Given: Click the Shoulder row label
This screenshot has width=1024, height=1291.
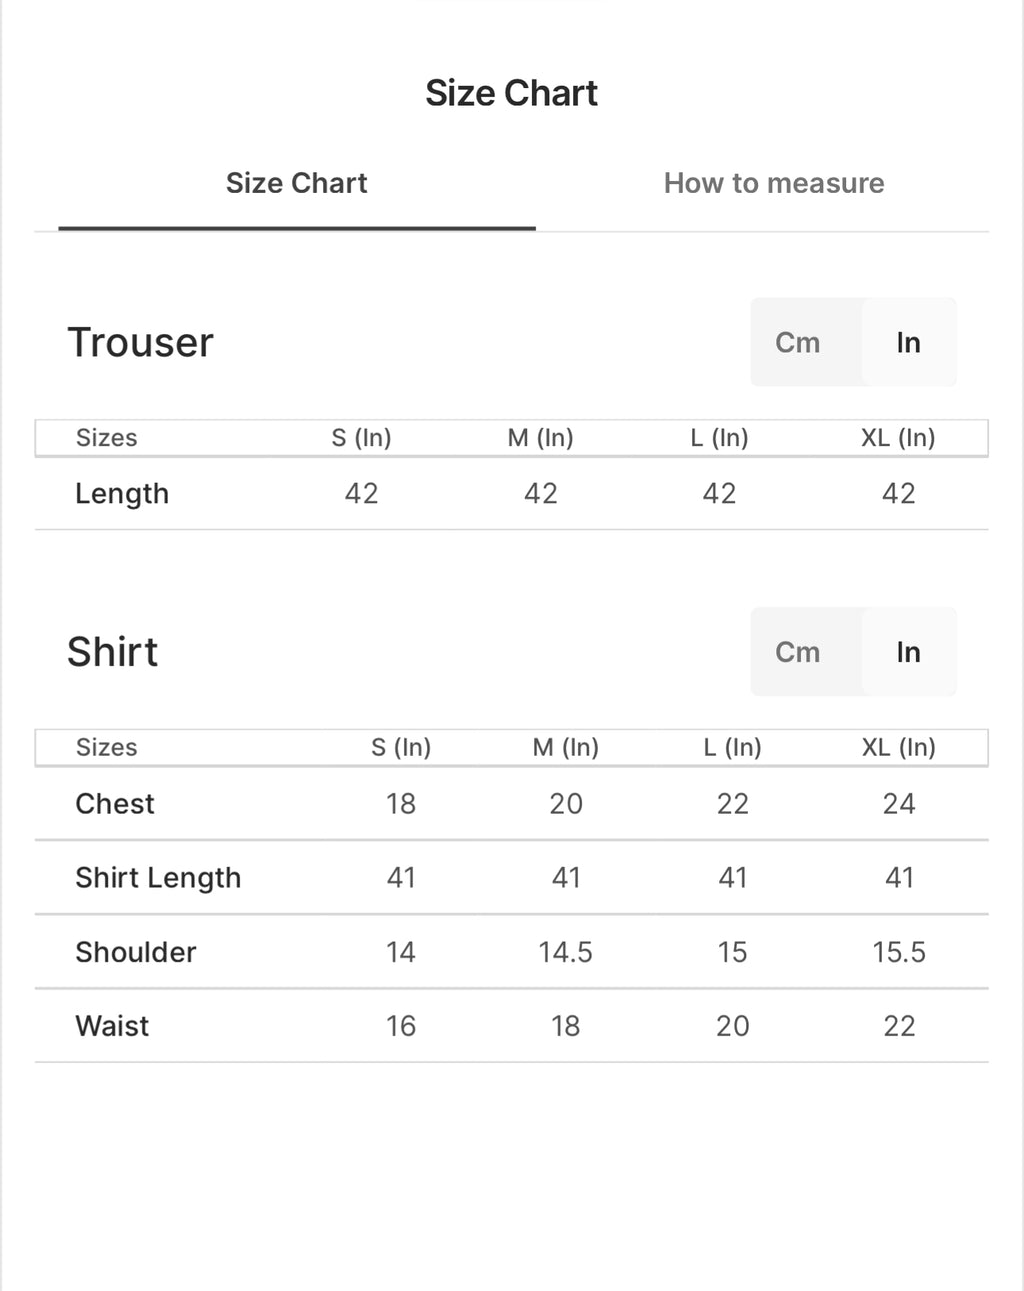Looking at the screenshot, I should 136,952.
